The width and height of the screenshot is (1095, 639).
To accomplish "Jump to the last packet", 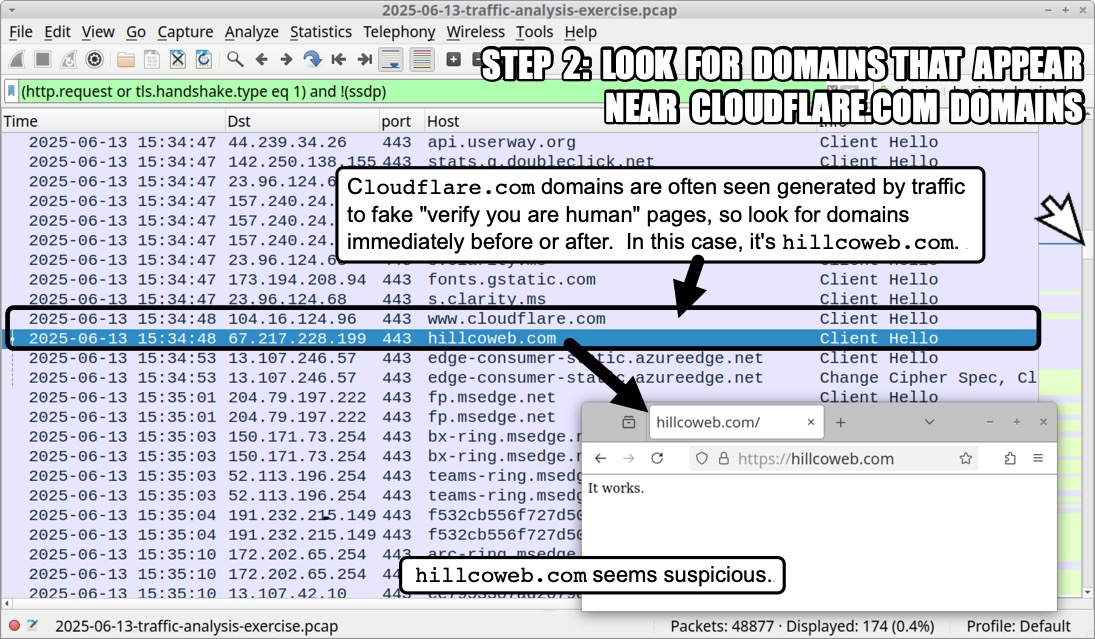I will point(365,59).
